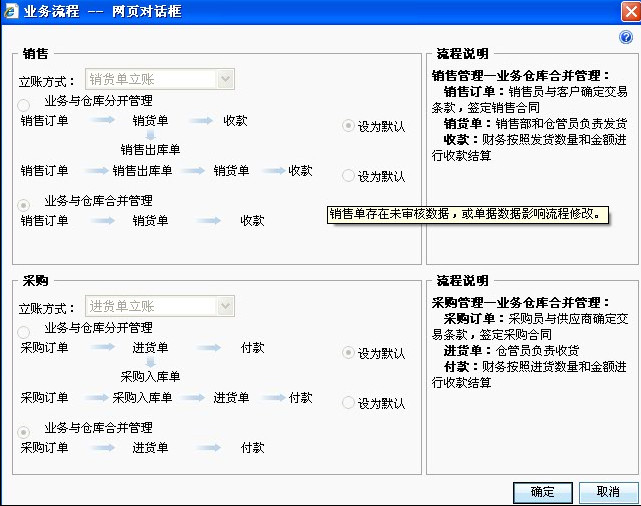
Task: Click the down arrow under 进货单
Action: tap(150, 362)
